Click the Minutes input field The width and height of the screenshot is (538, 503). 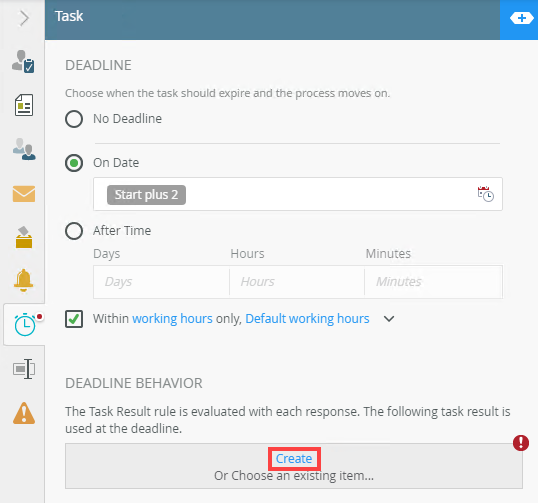tap(433, 282)
